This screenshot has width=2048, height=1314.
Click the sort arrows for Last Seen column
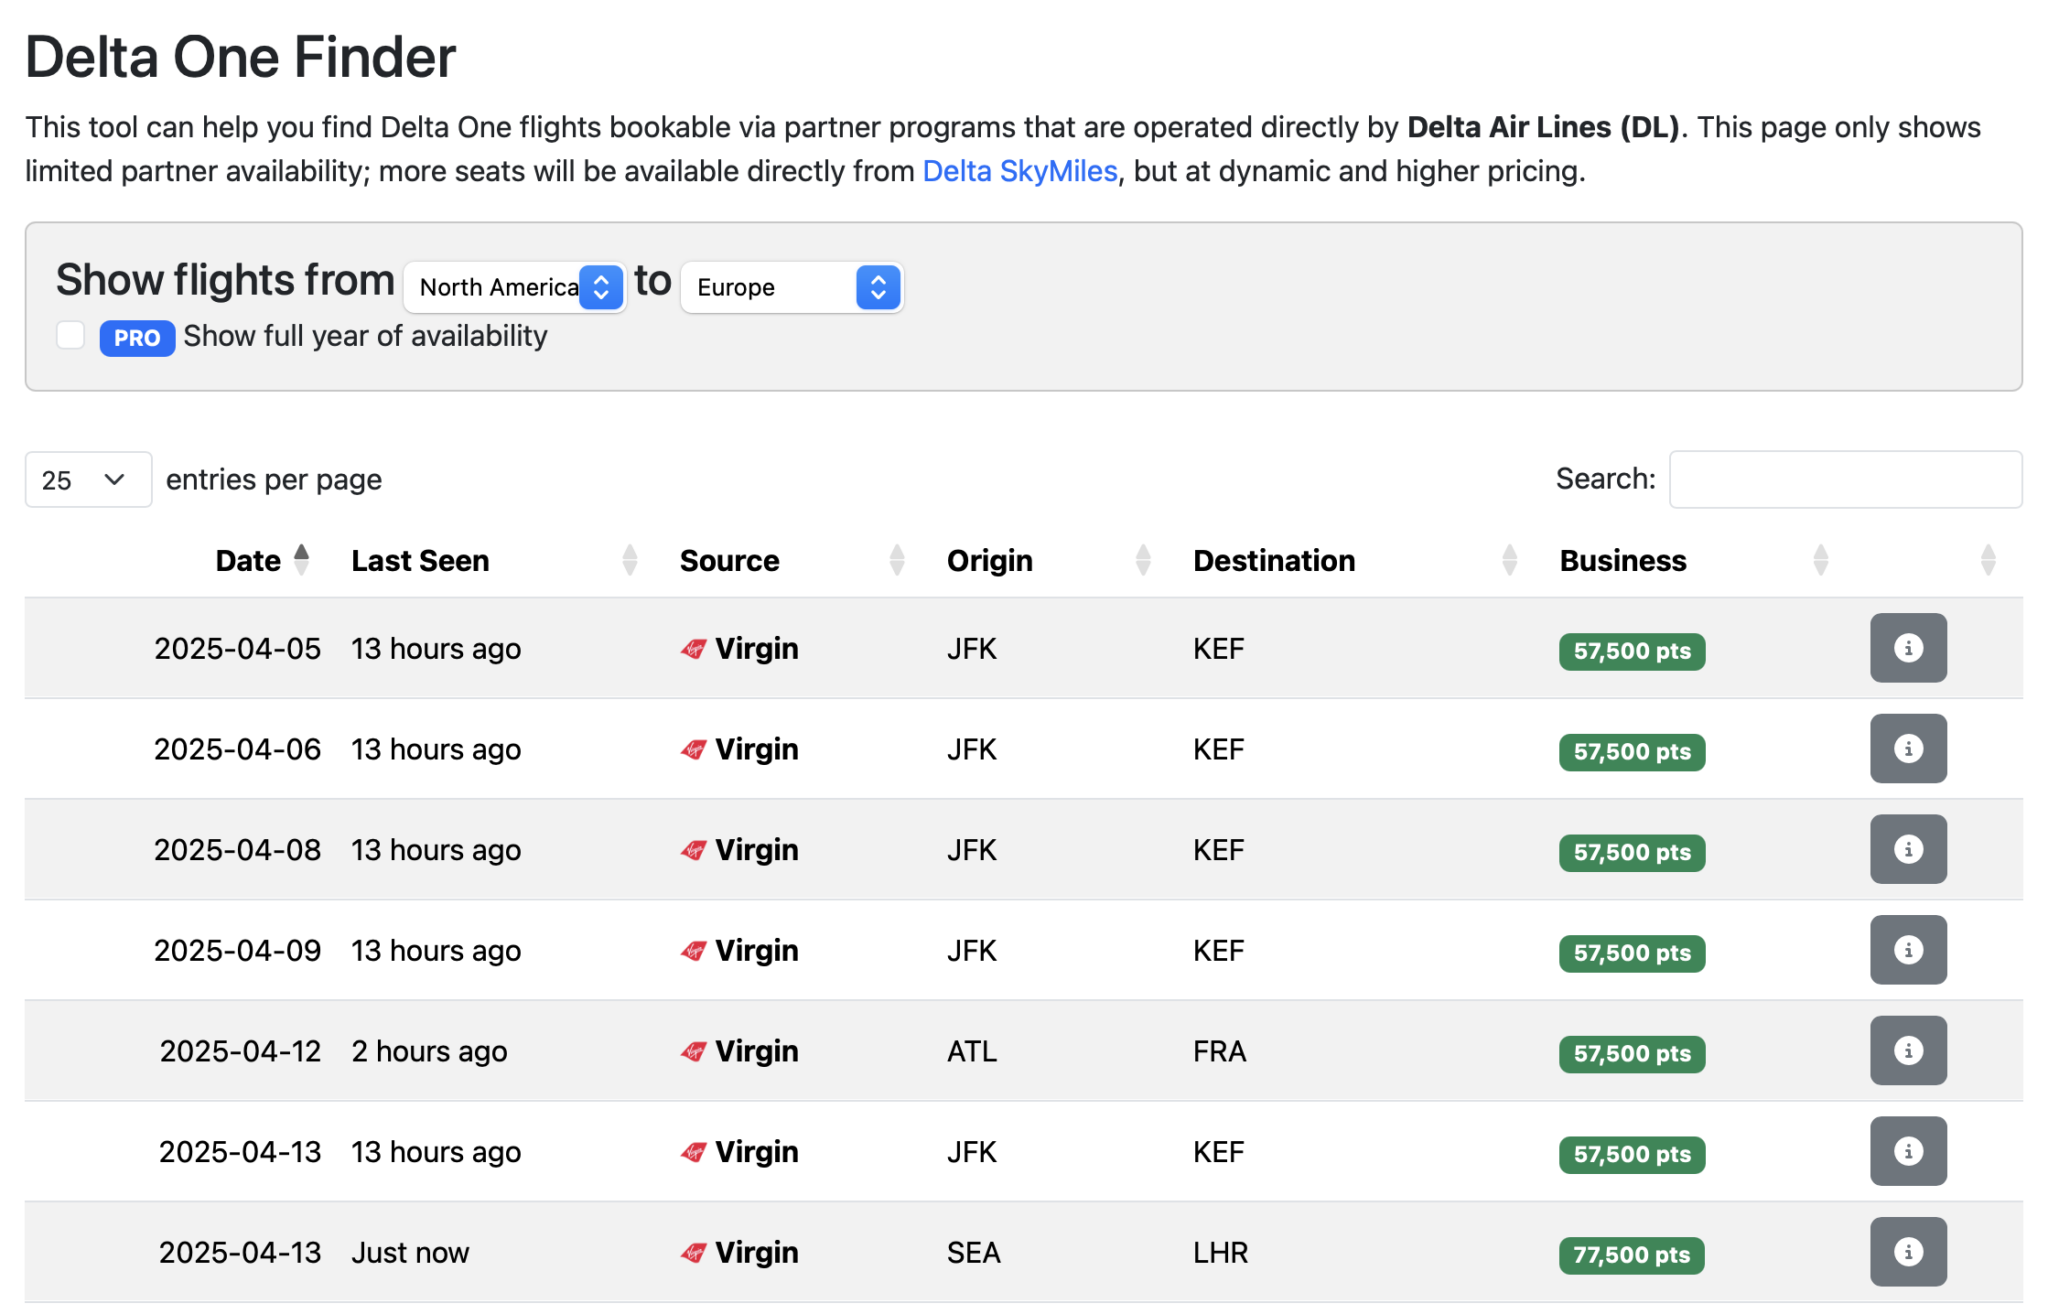pos(630,559)
